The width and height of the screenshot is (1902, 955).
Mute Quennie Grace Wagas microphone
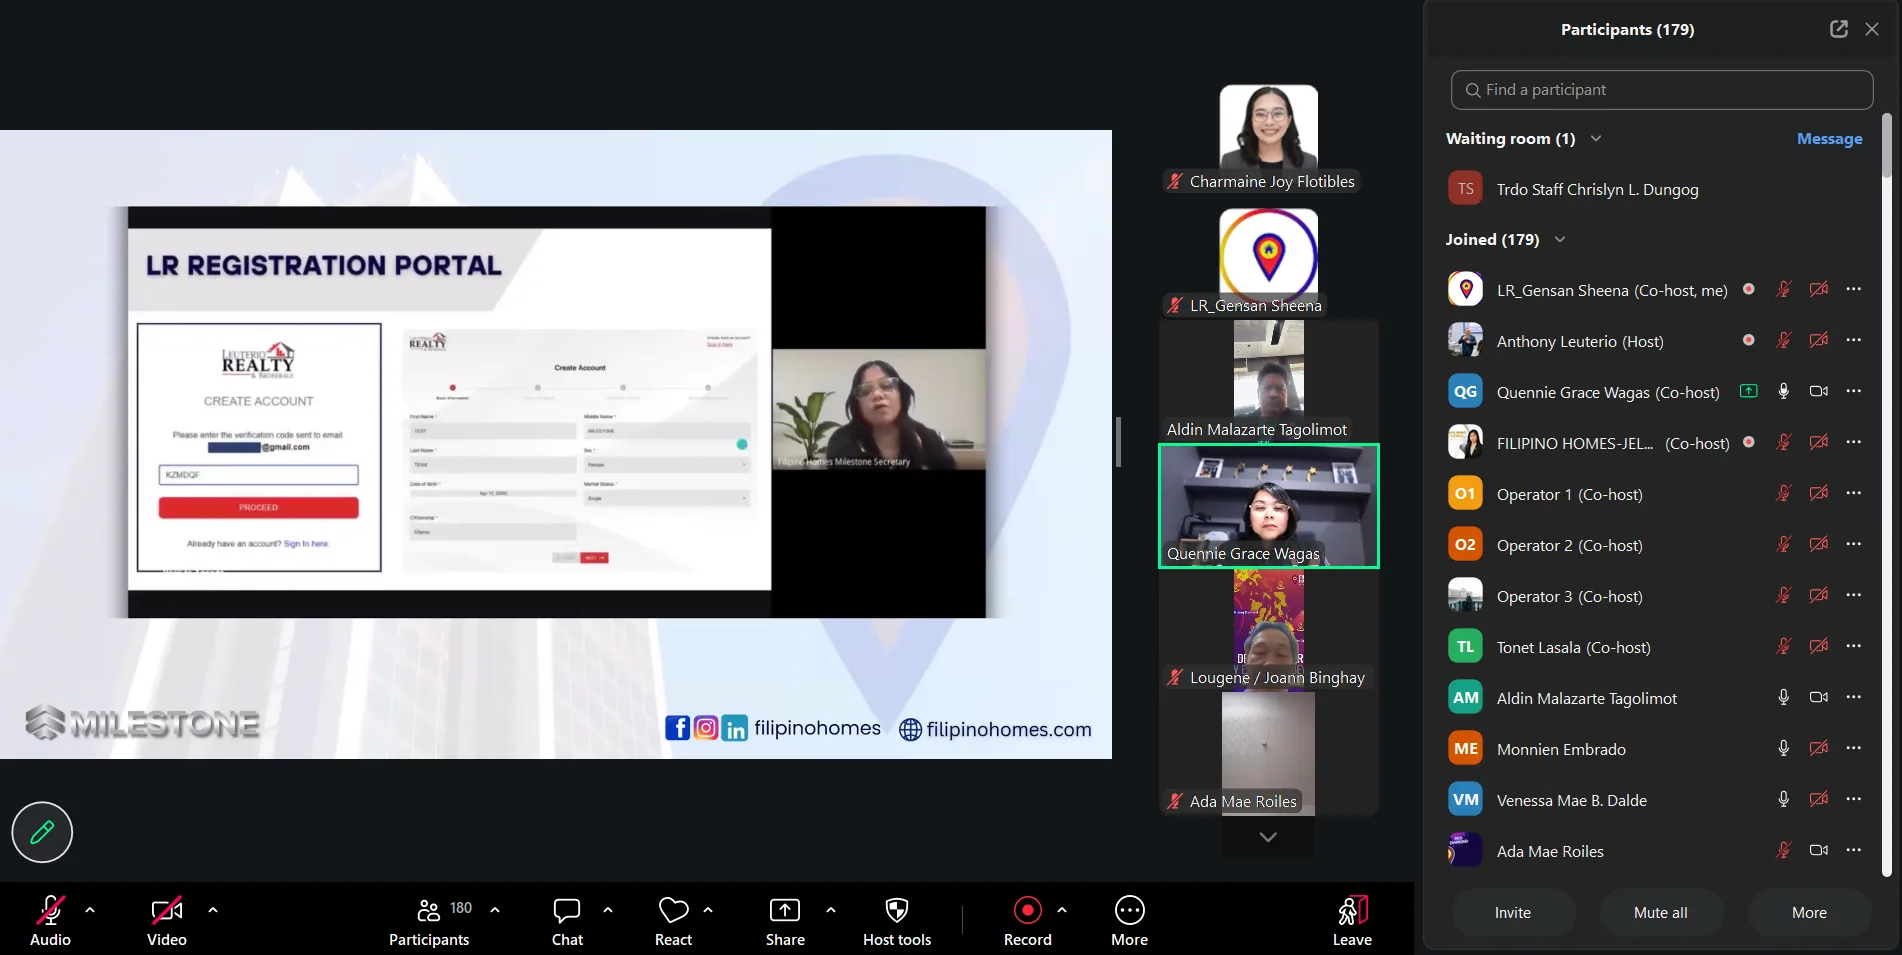1783,391
